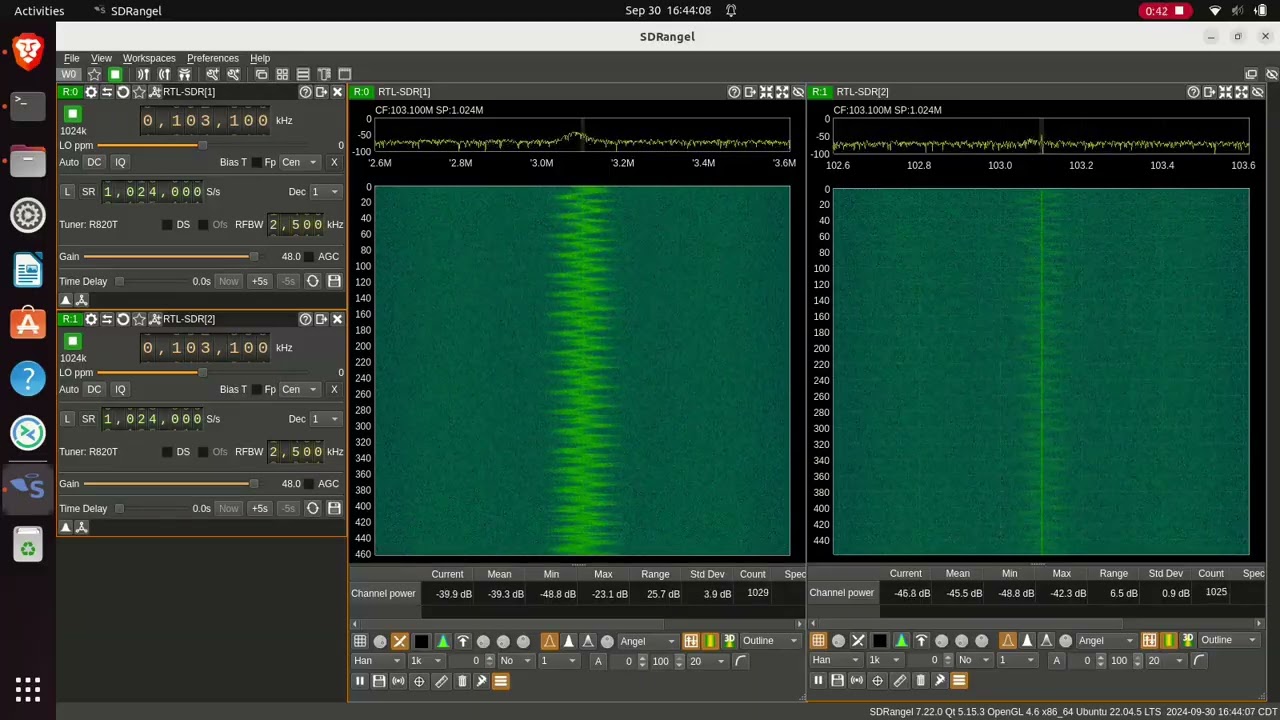Open the help icon in RTL-SDR[1] device panel

click(305, 92)
